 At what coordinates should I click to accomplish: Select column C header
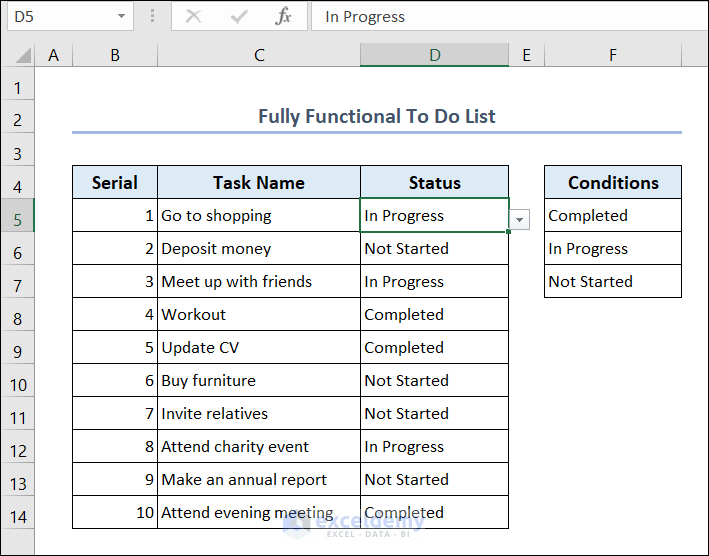(259, 55)
